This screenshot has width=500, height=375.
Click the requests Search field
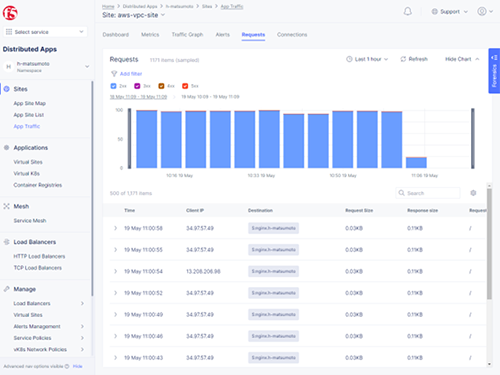428,193
